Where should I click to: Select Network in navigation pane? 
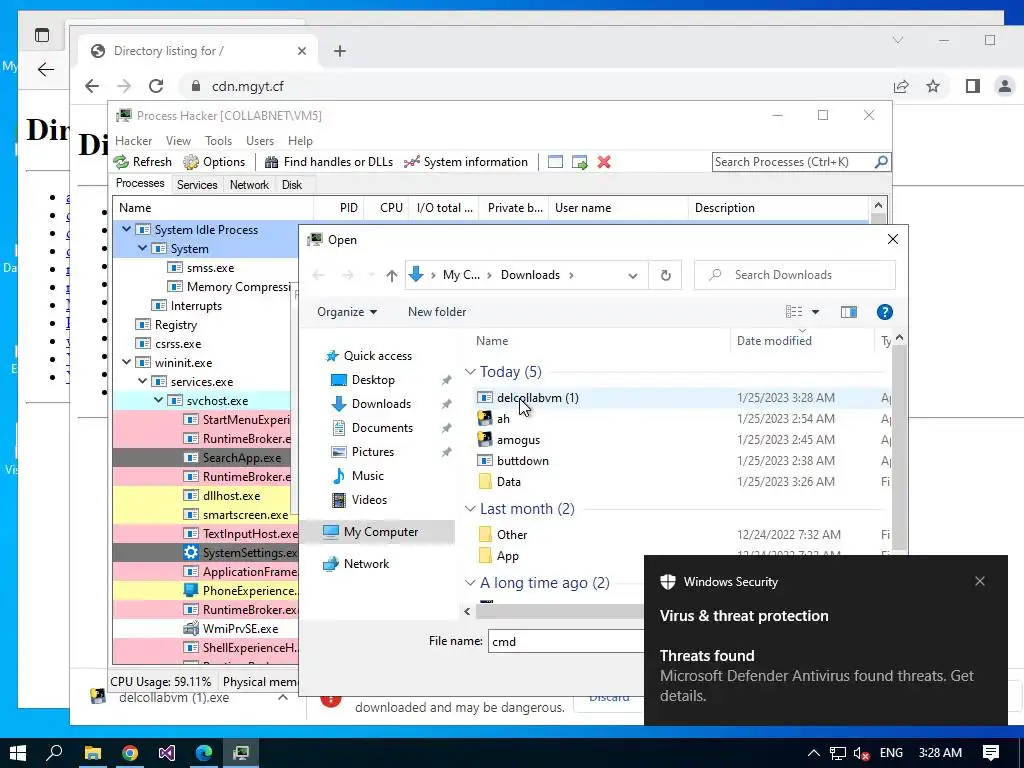tap(366, 564)
